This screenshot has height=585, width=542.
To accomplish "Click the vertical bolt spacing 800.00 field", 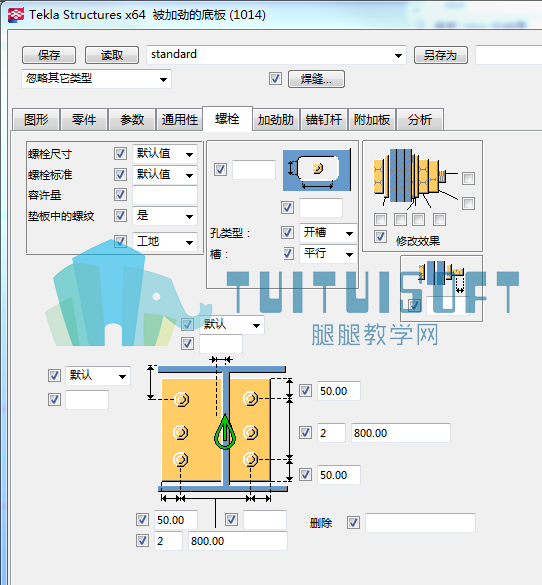I will coord(401,433).
